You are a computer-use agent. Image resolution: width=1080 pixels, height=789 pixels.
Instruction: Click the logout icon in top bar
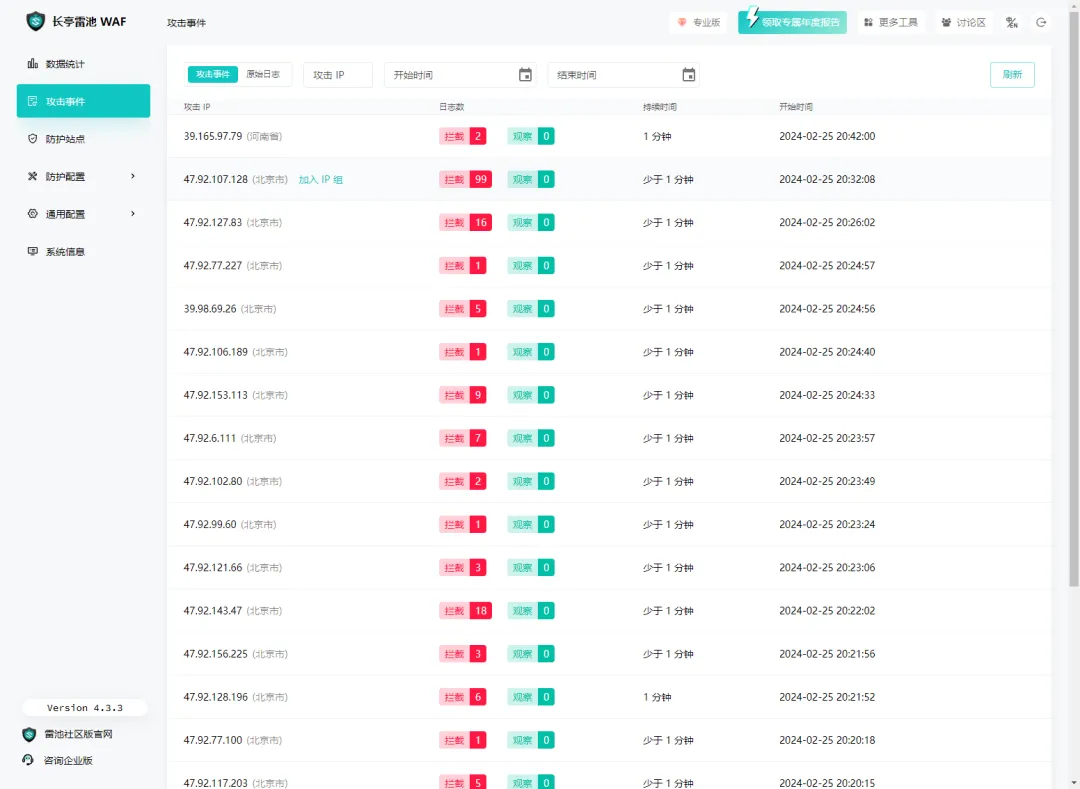(1041, 22)
